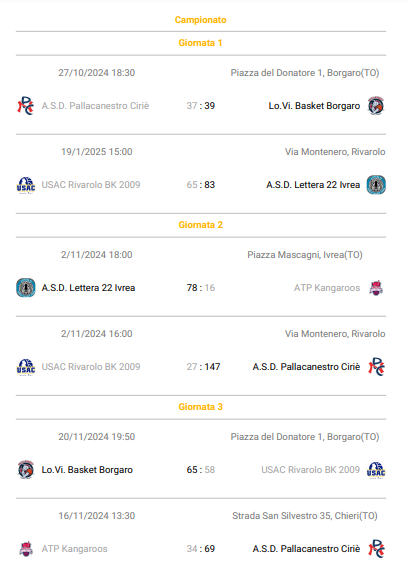408x564 pixels.
Task: Click the Strada San Silvestro 35, Chieri venue
Action: click(x=305, y=516)
